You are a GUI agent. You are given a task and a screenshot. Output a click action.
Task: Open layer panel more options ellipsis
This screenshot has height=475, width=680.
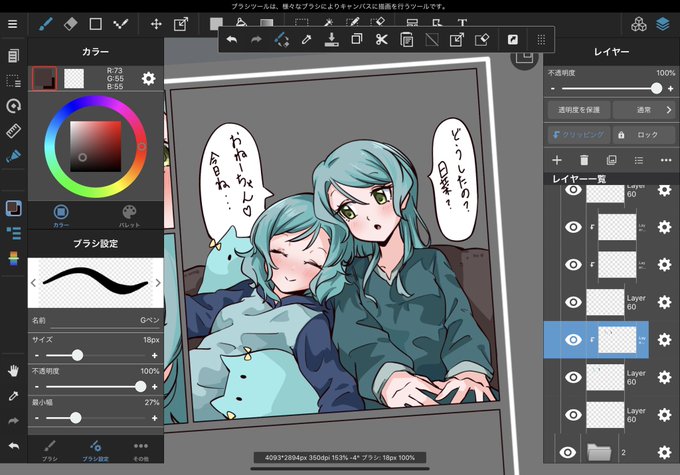[666, 161]
